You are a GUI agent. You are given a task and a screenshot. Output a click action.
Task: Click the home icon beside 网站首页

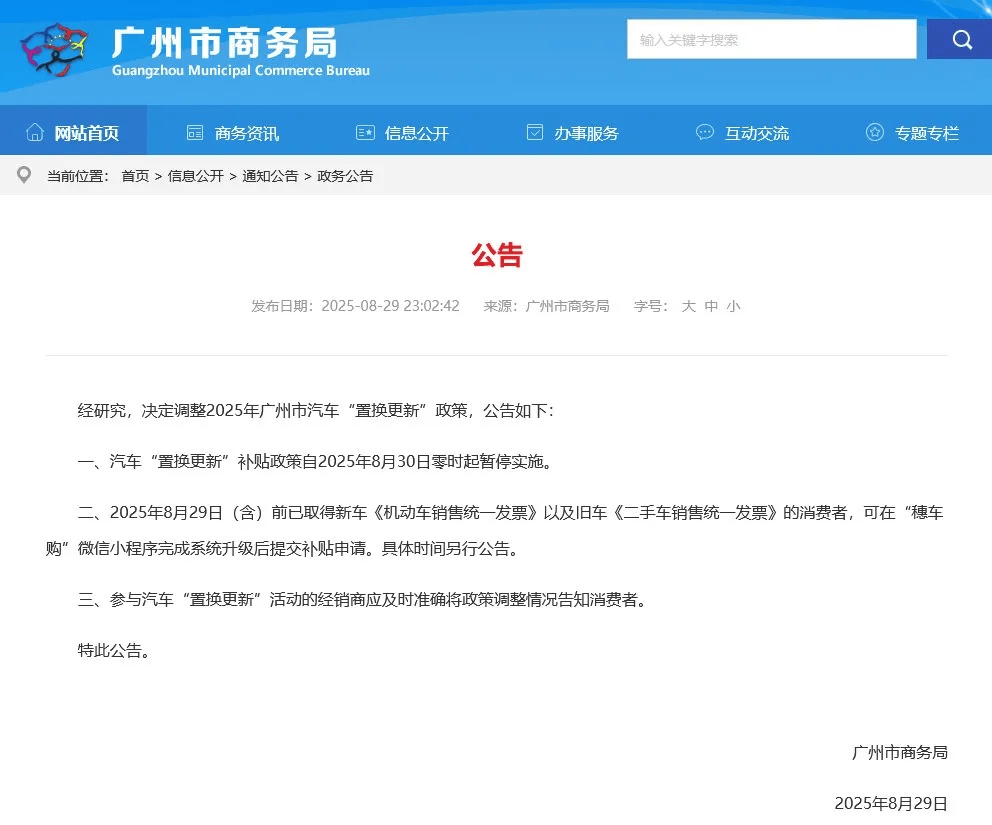(x=35, y=132)
